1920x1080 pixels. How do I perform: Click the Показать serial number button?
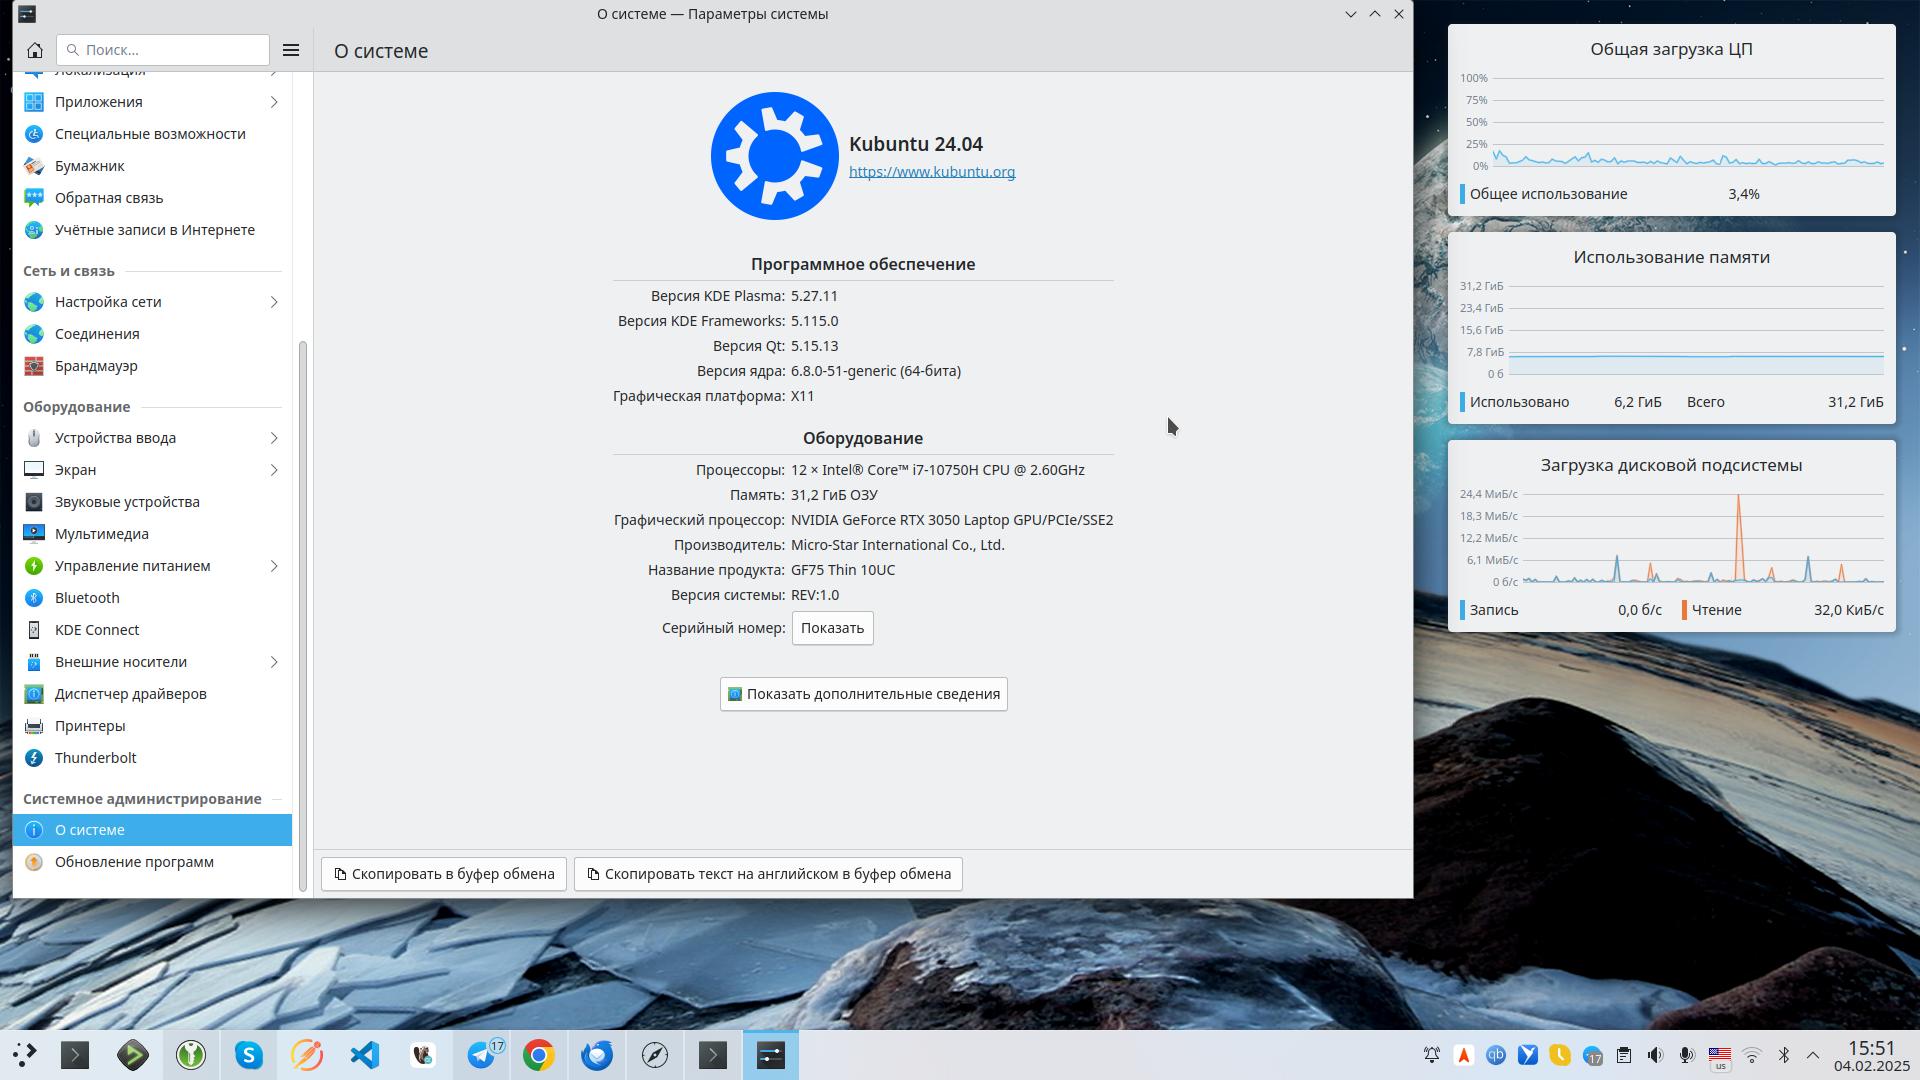click(x=832, y=628)
